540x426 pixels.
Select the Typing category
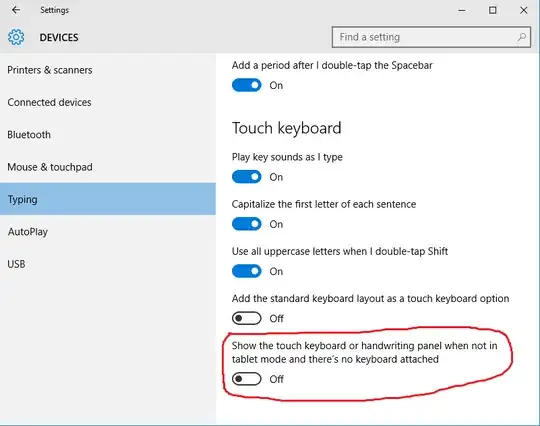[108, 199]
